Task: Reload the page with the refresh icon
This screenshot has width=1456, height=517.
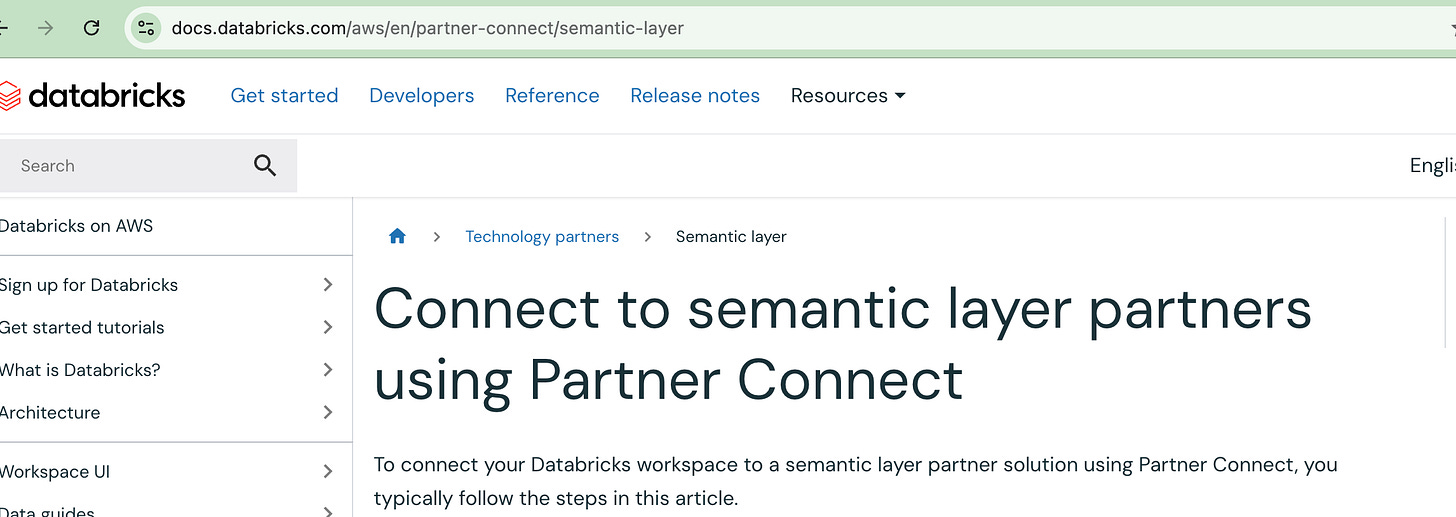Action: [91, 28]
